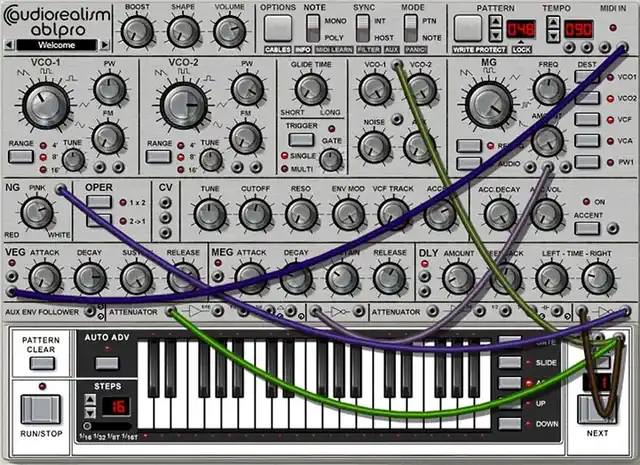Toggle the AUTO ADV button

tap(107, 363)
